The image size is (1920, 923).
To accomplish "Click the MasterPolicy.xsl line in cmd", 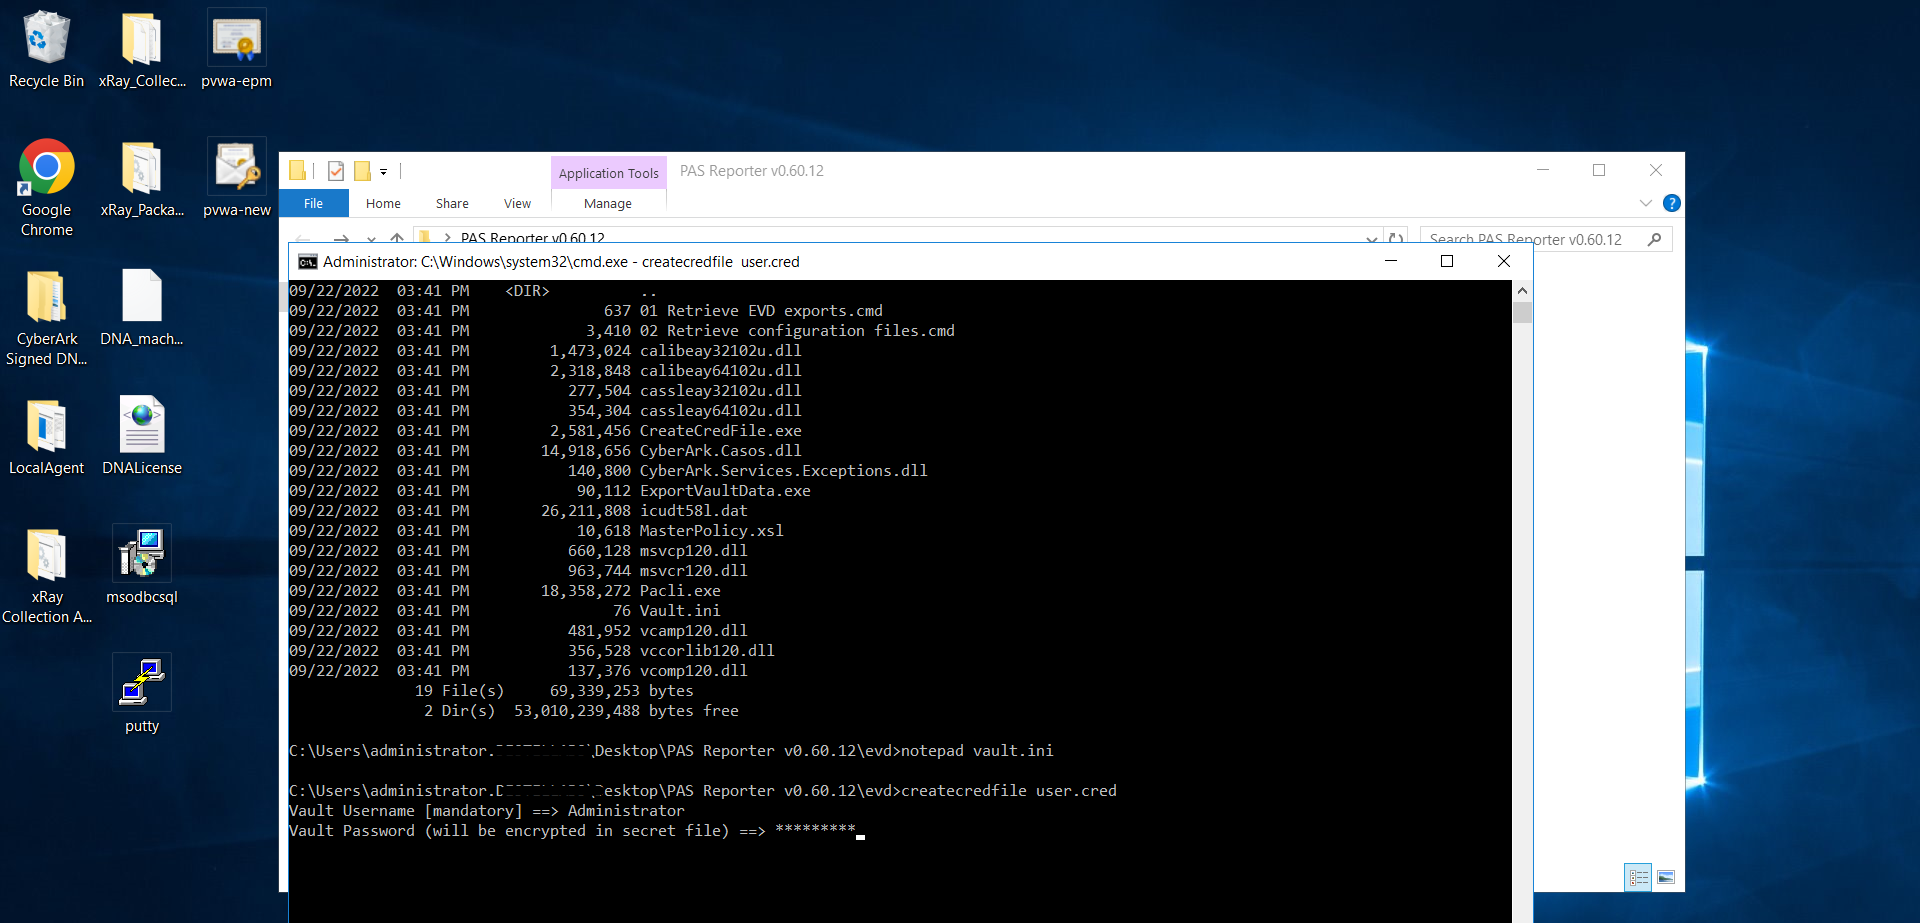I will click(x=536, y=531).
